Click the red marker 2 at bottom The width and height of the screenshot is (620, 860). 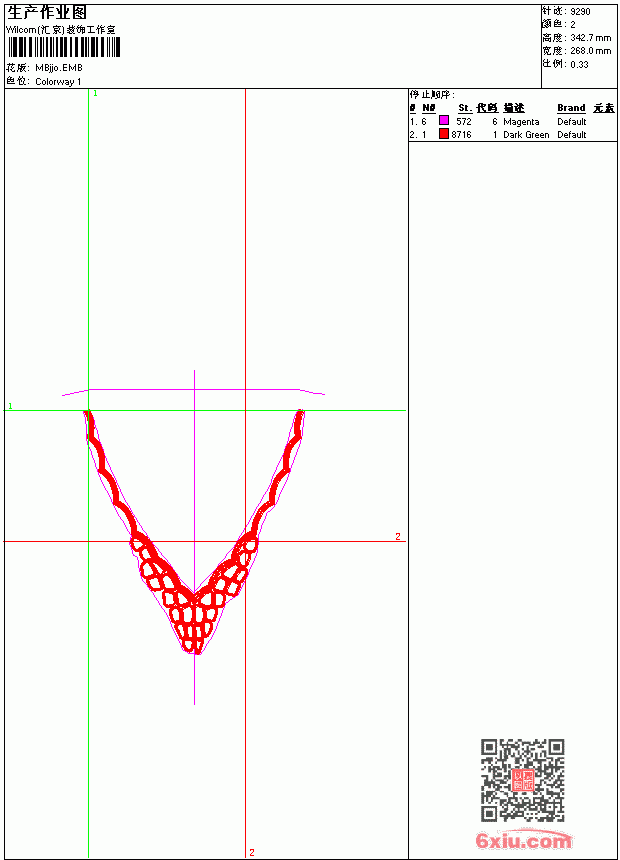click(x=252, y=852)
